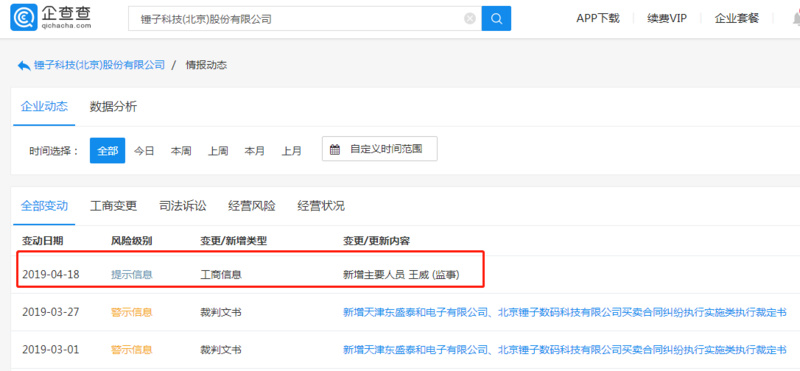The image size is (800, 371).
Task: Click the 情报动态 breadcrumb text
Action: coord(206,65)
